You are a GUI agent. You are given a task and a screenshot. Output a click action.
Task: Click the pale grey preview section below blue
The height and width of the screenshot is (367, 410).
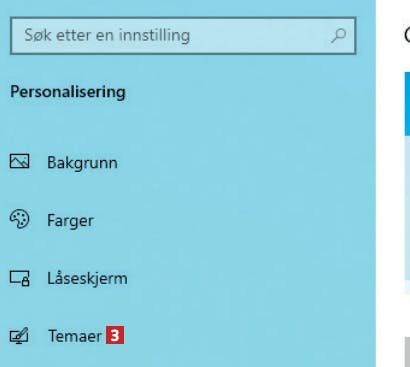[x=407, y=208]
